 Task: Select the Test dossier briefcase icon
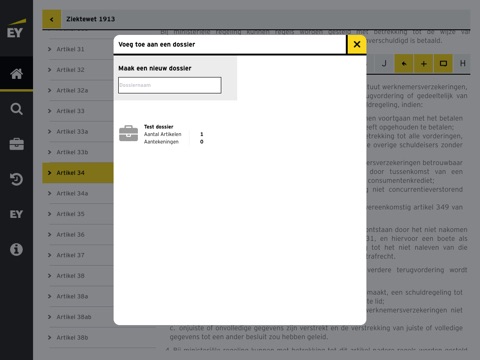coord(128,133)
